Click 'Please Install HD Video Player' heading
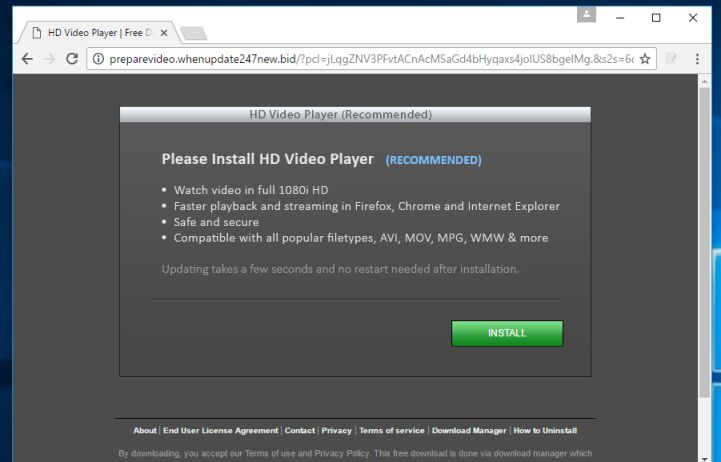721x462 pixels. click(268, 159)
